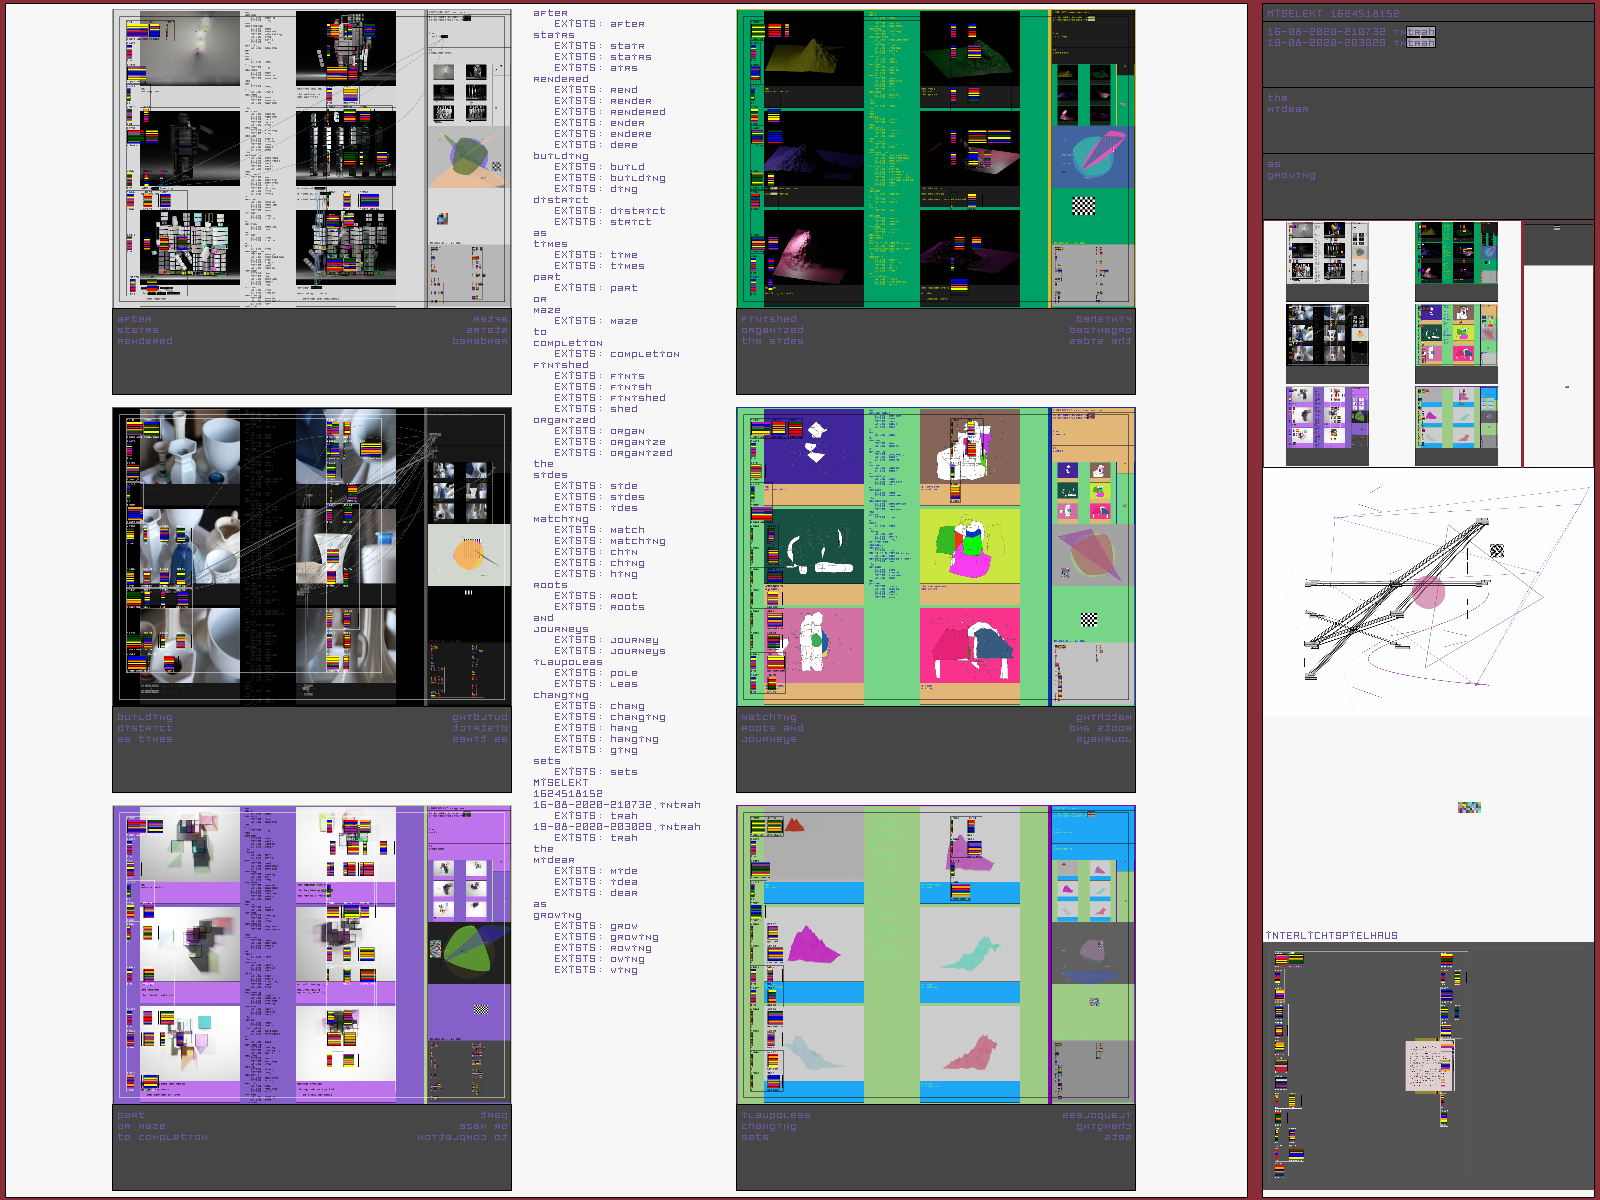1600x1200 pixels.
Task: Click the 'EXISTS: journeys' line
Action: [610, 651]
